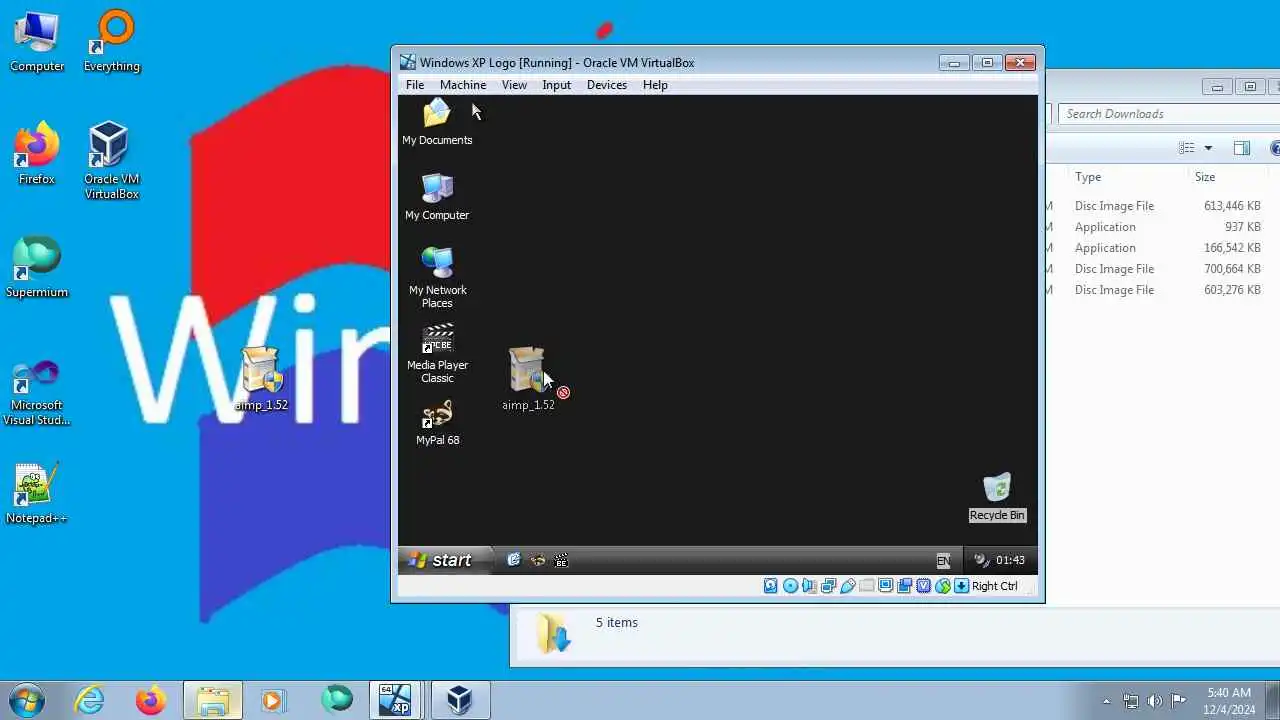Image resolution: width=1280 pixels, height=720 pixels.
Task: Click the Windows 7 Start orb
Action: coord(26,700)
